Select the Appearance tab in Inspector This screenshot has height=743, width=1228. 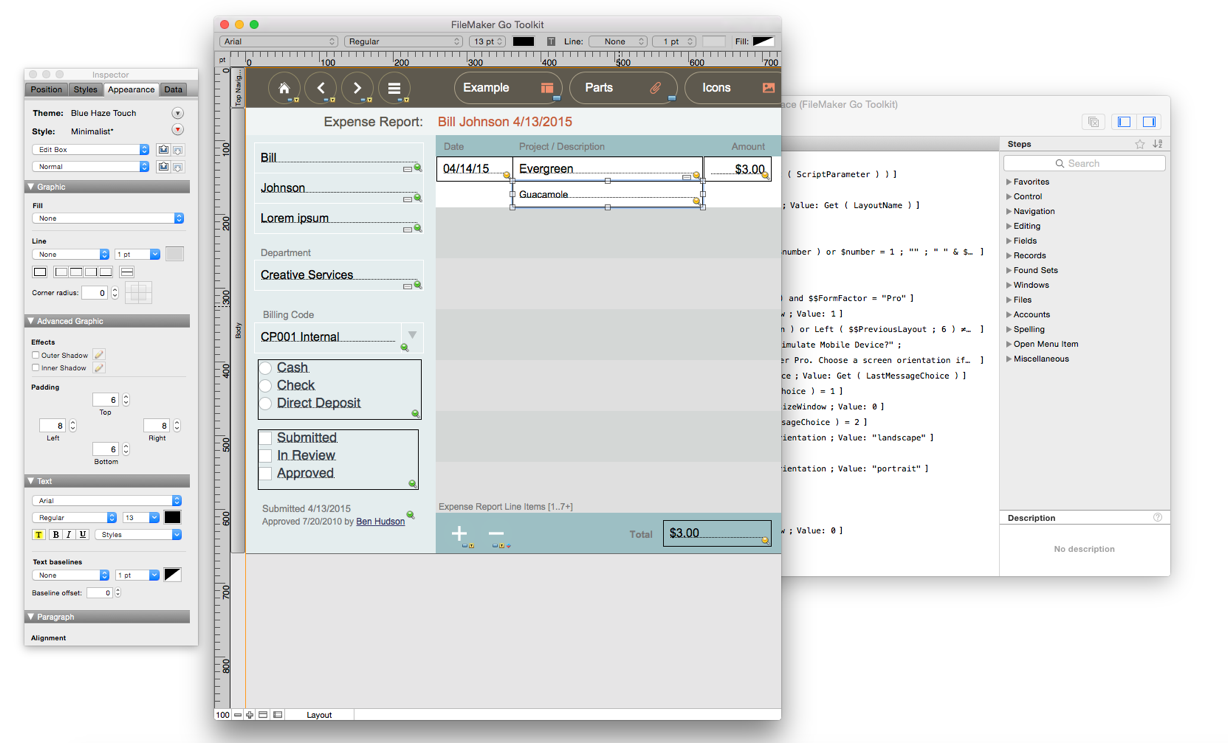pos(131,90)
